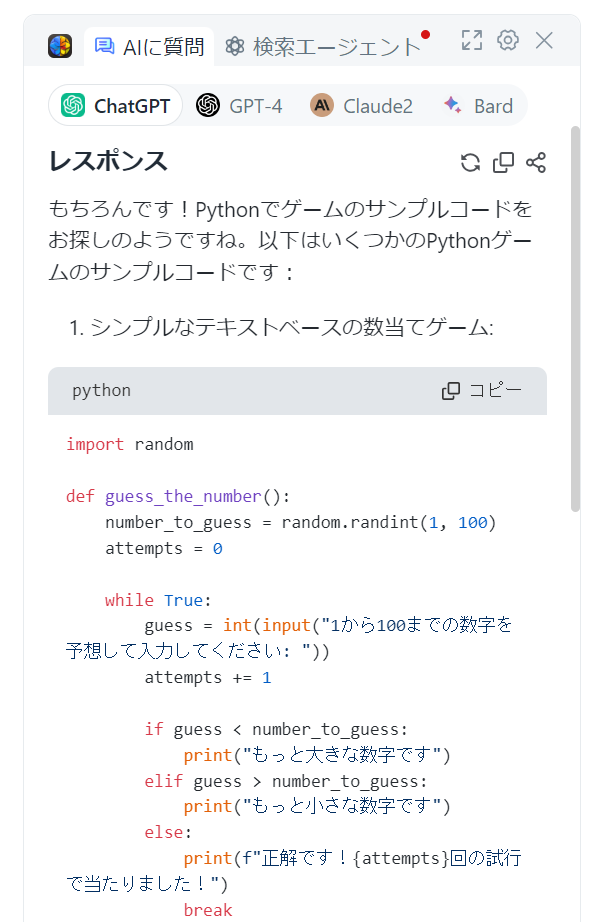The width and height of the screenshot is (601, 922).
Task: Switch to the 検索エージェント tab
Action: click(x=323, y=46)
